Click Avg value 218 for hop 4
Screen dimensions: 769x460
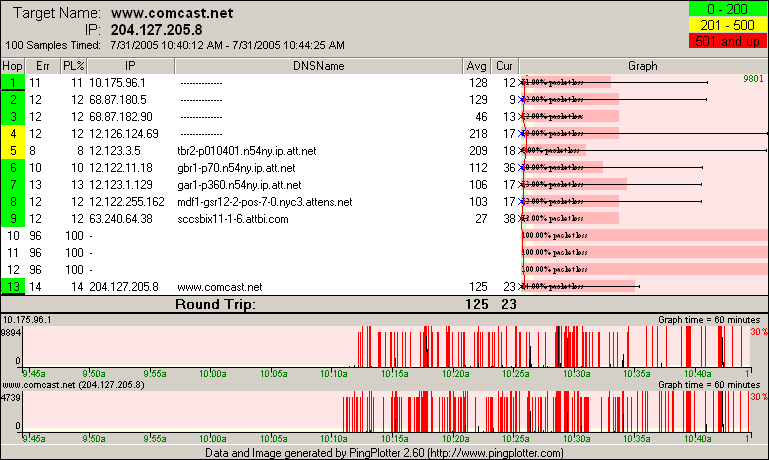pyautogui.click(x=478, y=133)
